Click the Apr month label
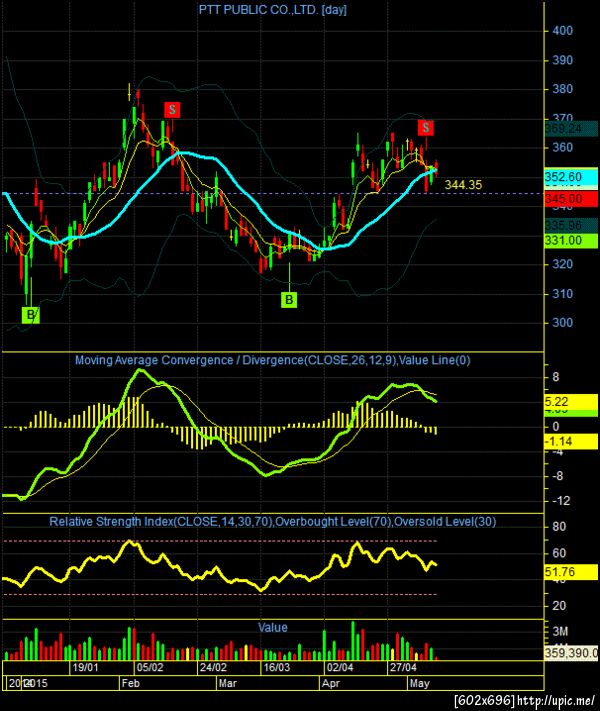Viewport: 600px width, 711px height. [331, 683]
